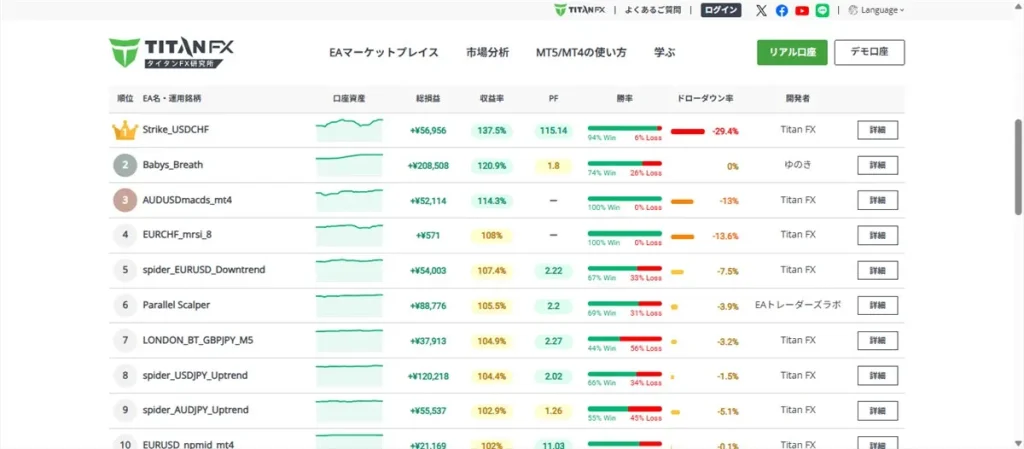Open 詳細 for spider_AUDJPY_Uptrend

(877, 411)
